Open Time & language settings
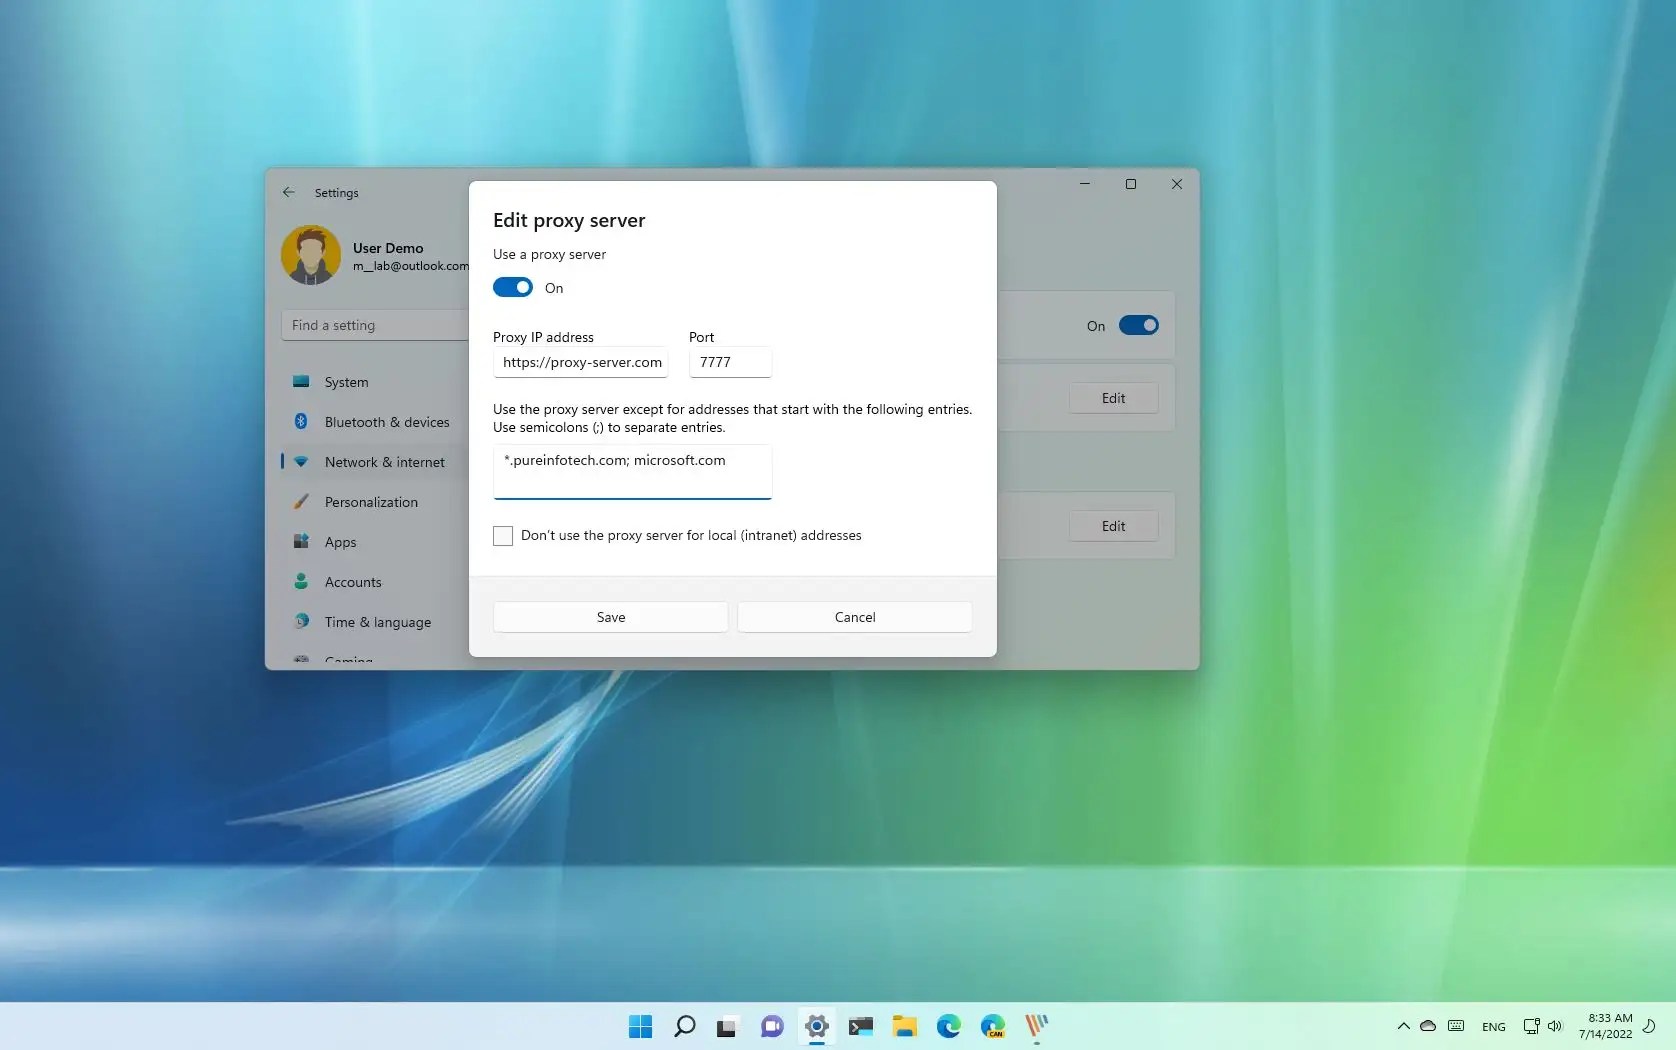The width and height of the screenshot is (1676, 1050). [x=377, y=621]
